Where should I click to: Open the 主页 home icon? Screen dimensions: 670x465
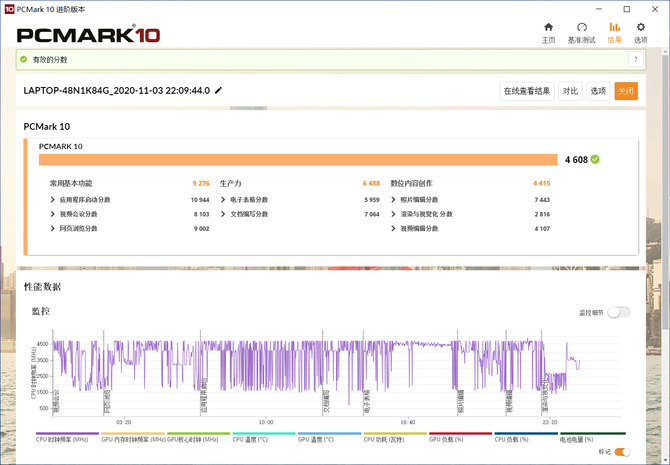point(548,32)
